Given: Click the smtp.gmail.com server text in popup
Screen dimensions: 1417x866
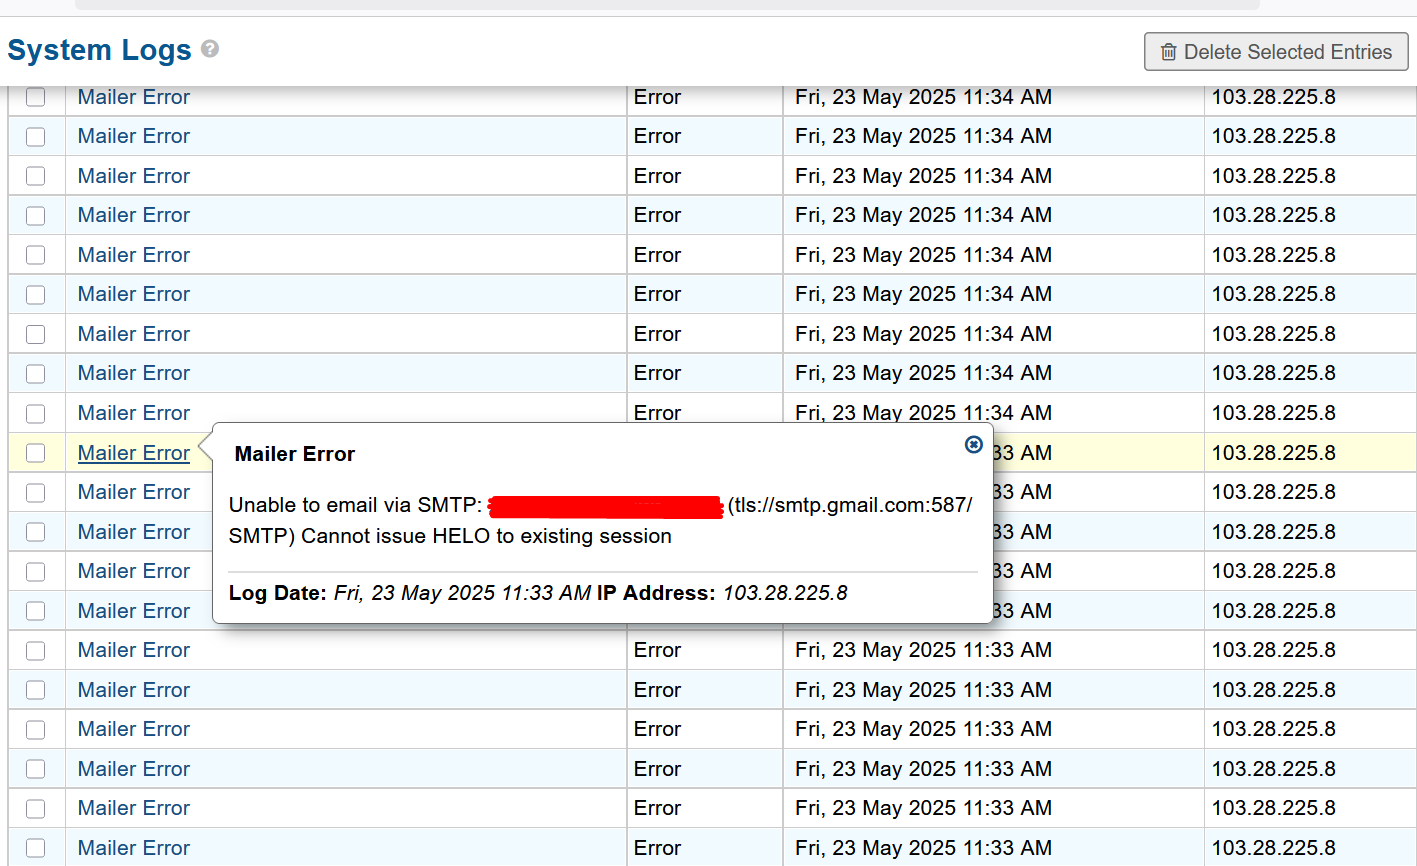Looking at the screenshot, I should coord(849,505).
